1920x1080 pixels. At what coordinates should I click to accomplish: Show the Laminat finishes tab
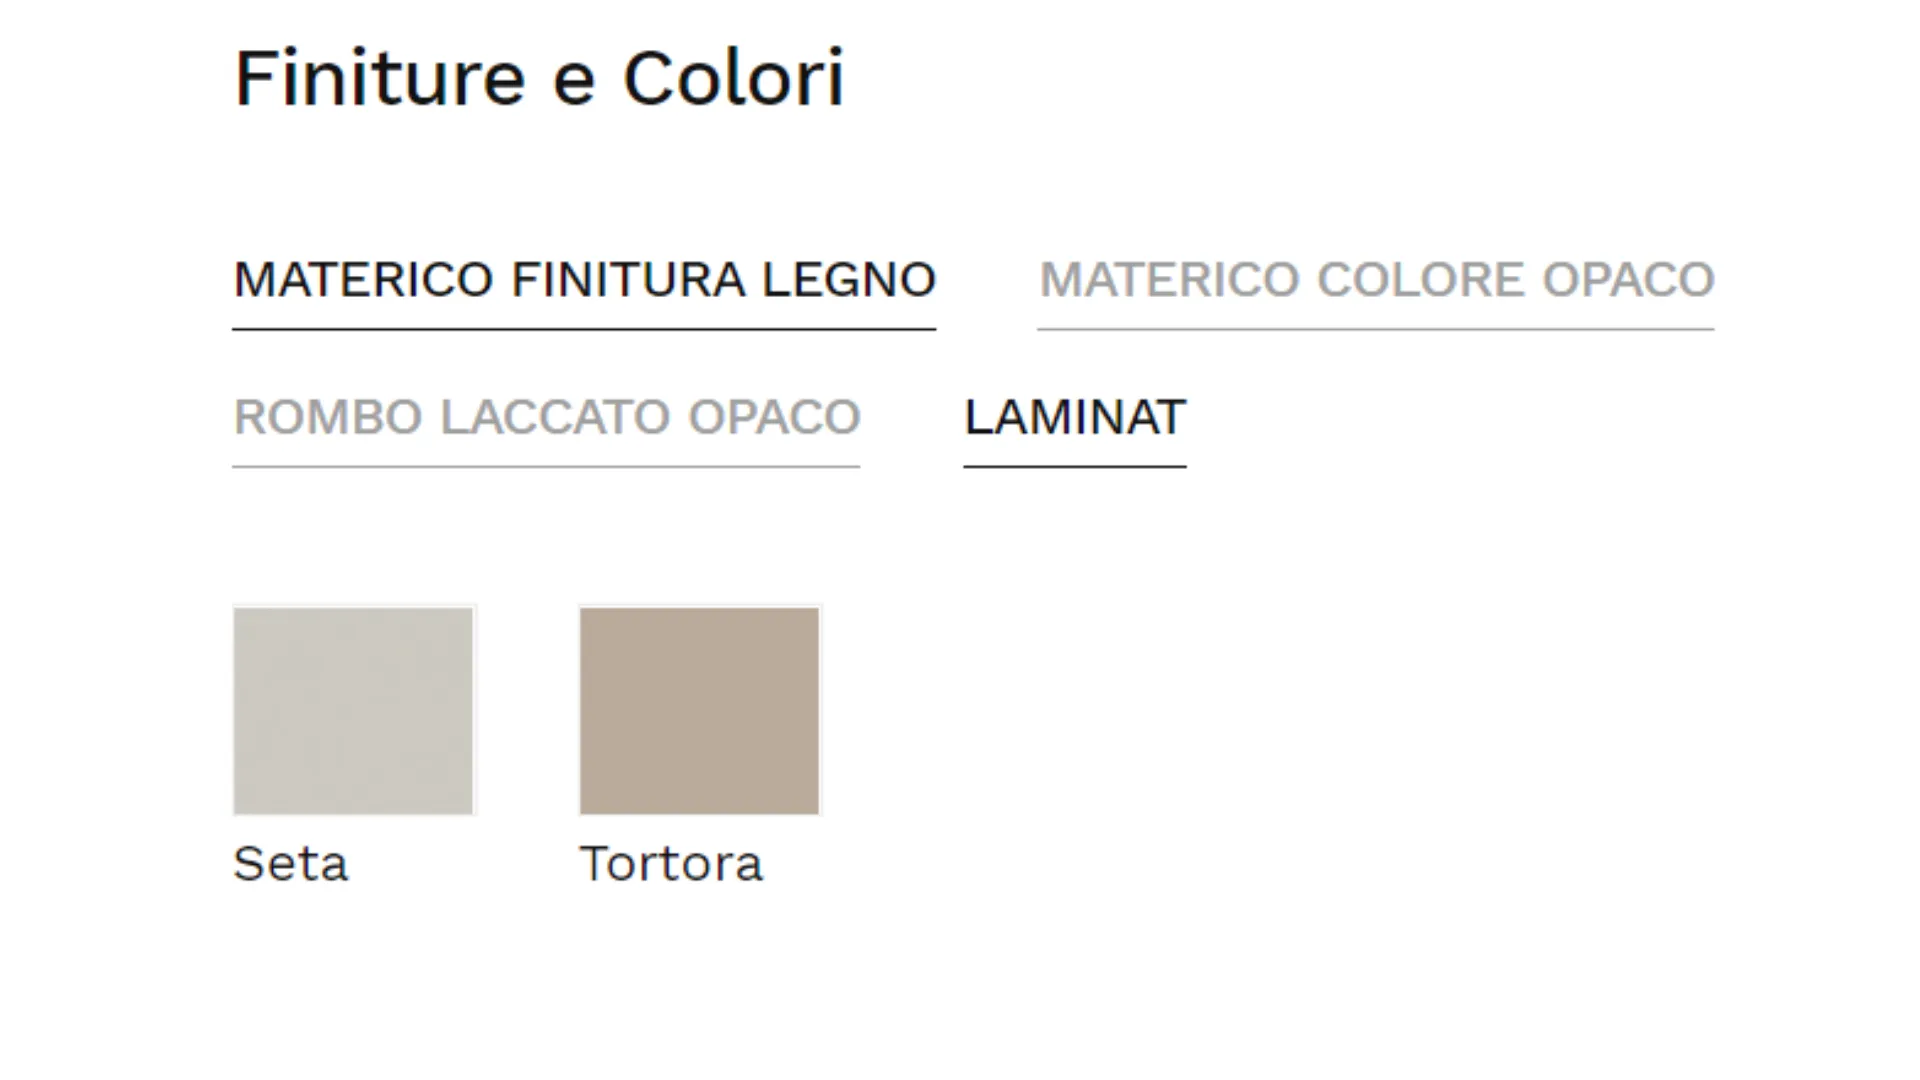[1074, 417]
